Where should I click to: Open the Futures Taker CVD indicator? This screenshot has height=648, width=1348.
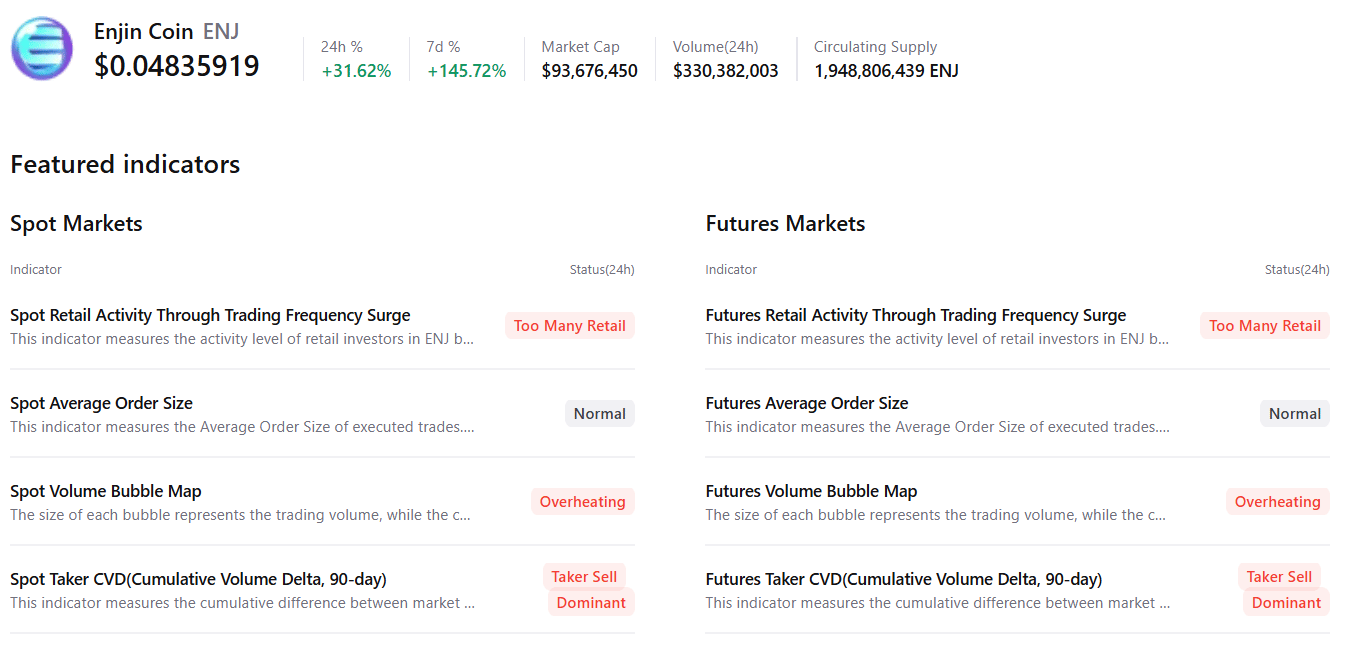click(x=903, y=580)
